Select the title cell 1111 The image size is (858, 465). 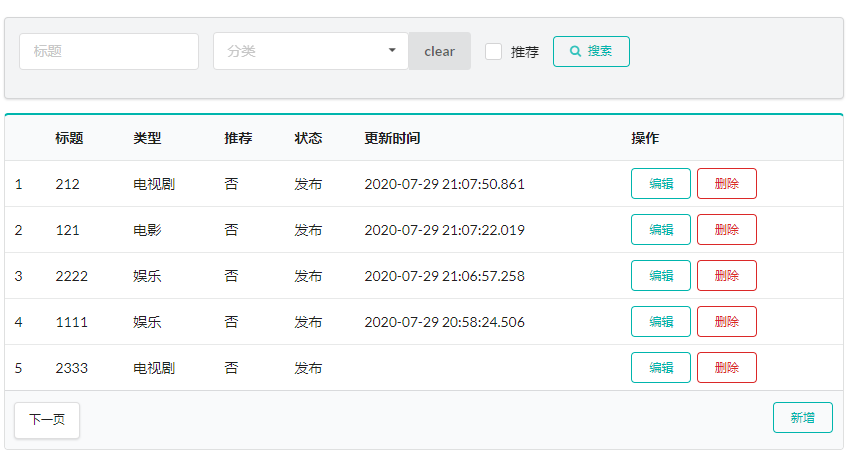pos(72,322)
